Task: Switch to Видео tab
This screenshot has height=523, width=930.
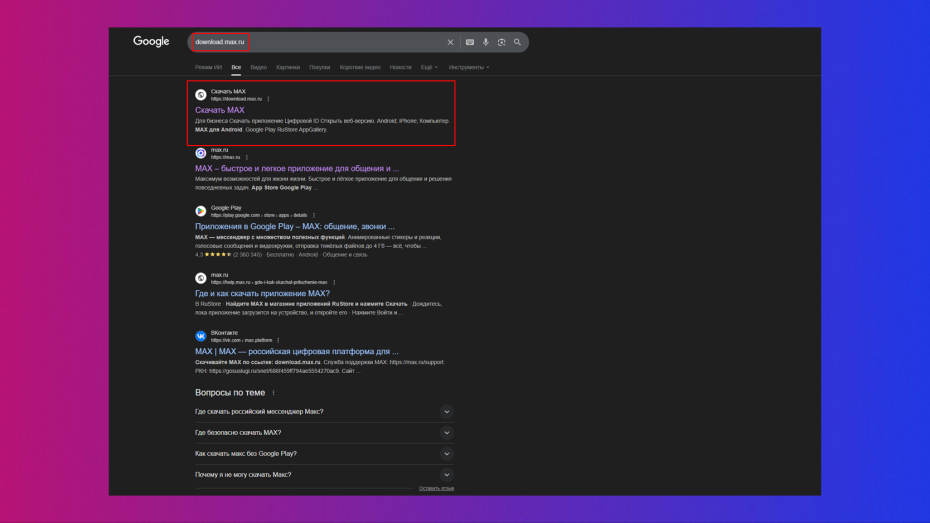Action: pos(259,68)
